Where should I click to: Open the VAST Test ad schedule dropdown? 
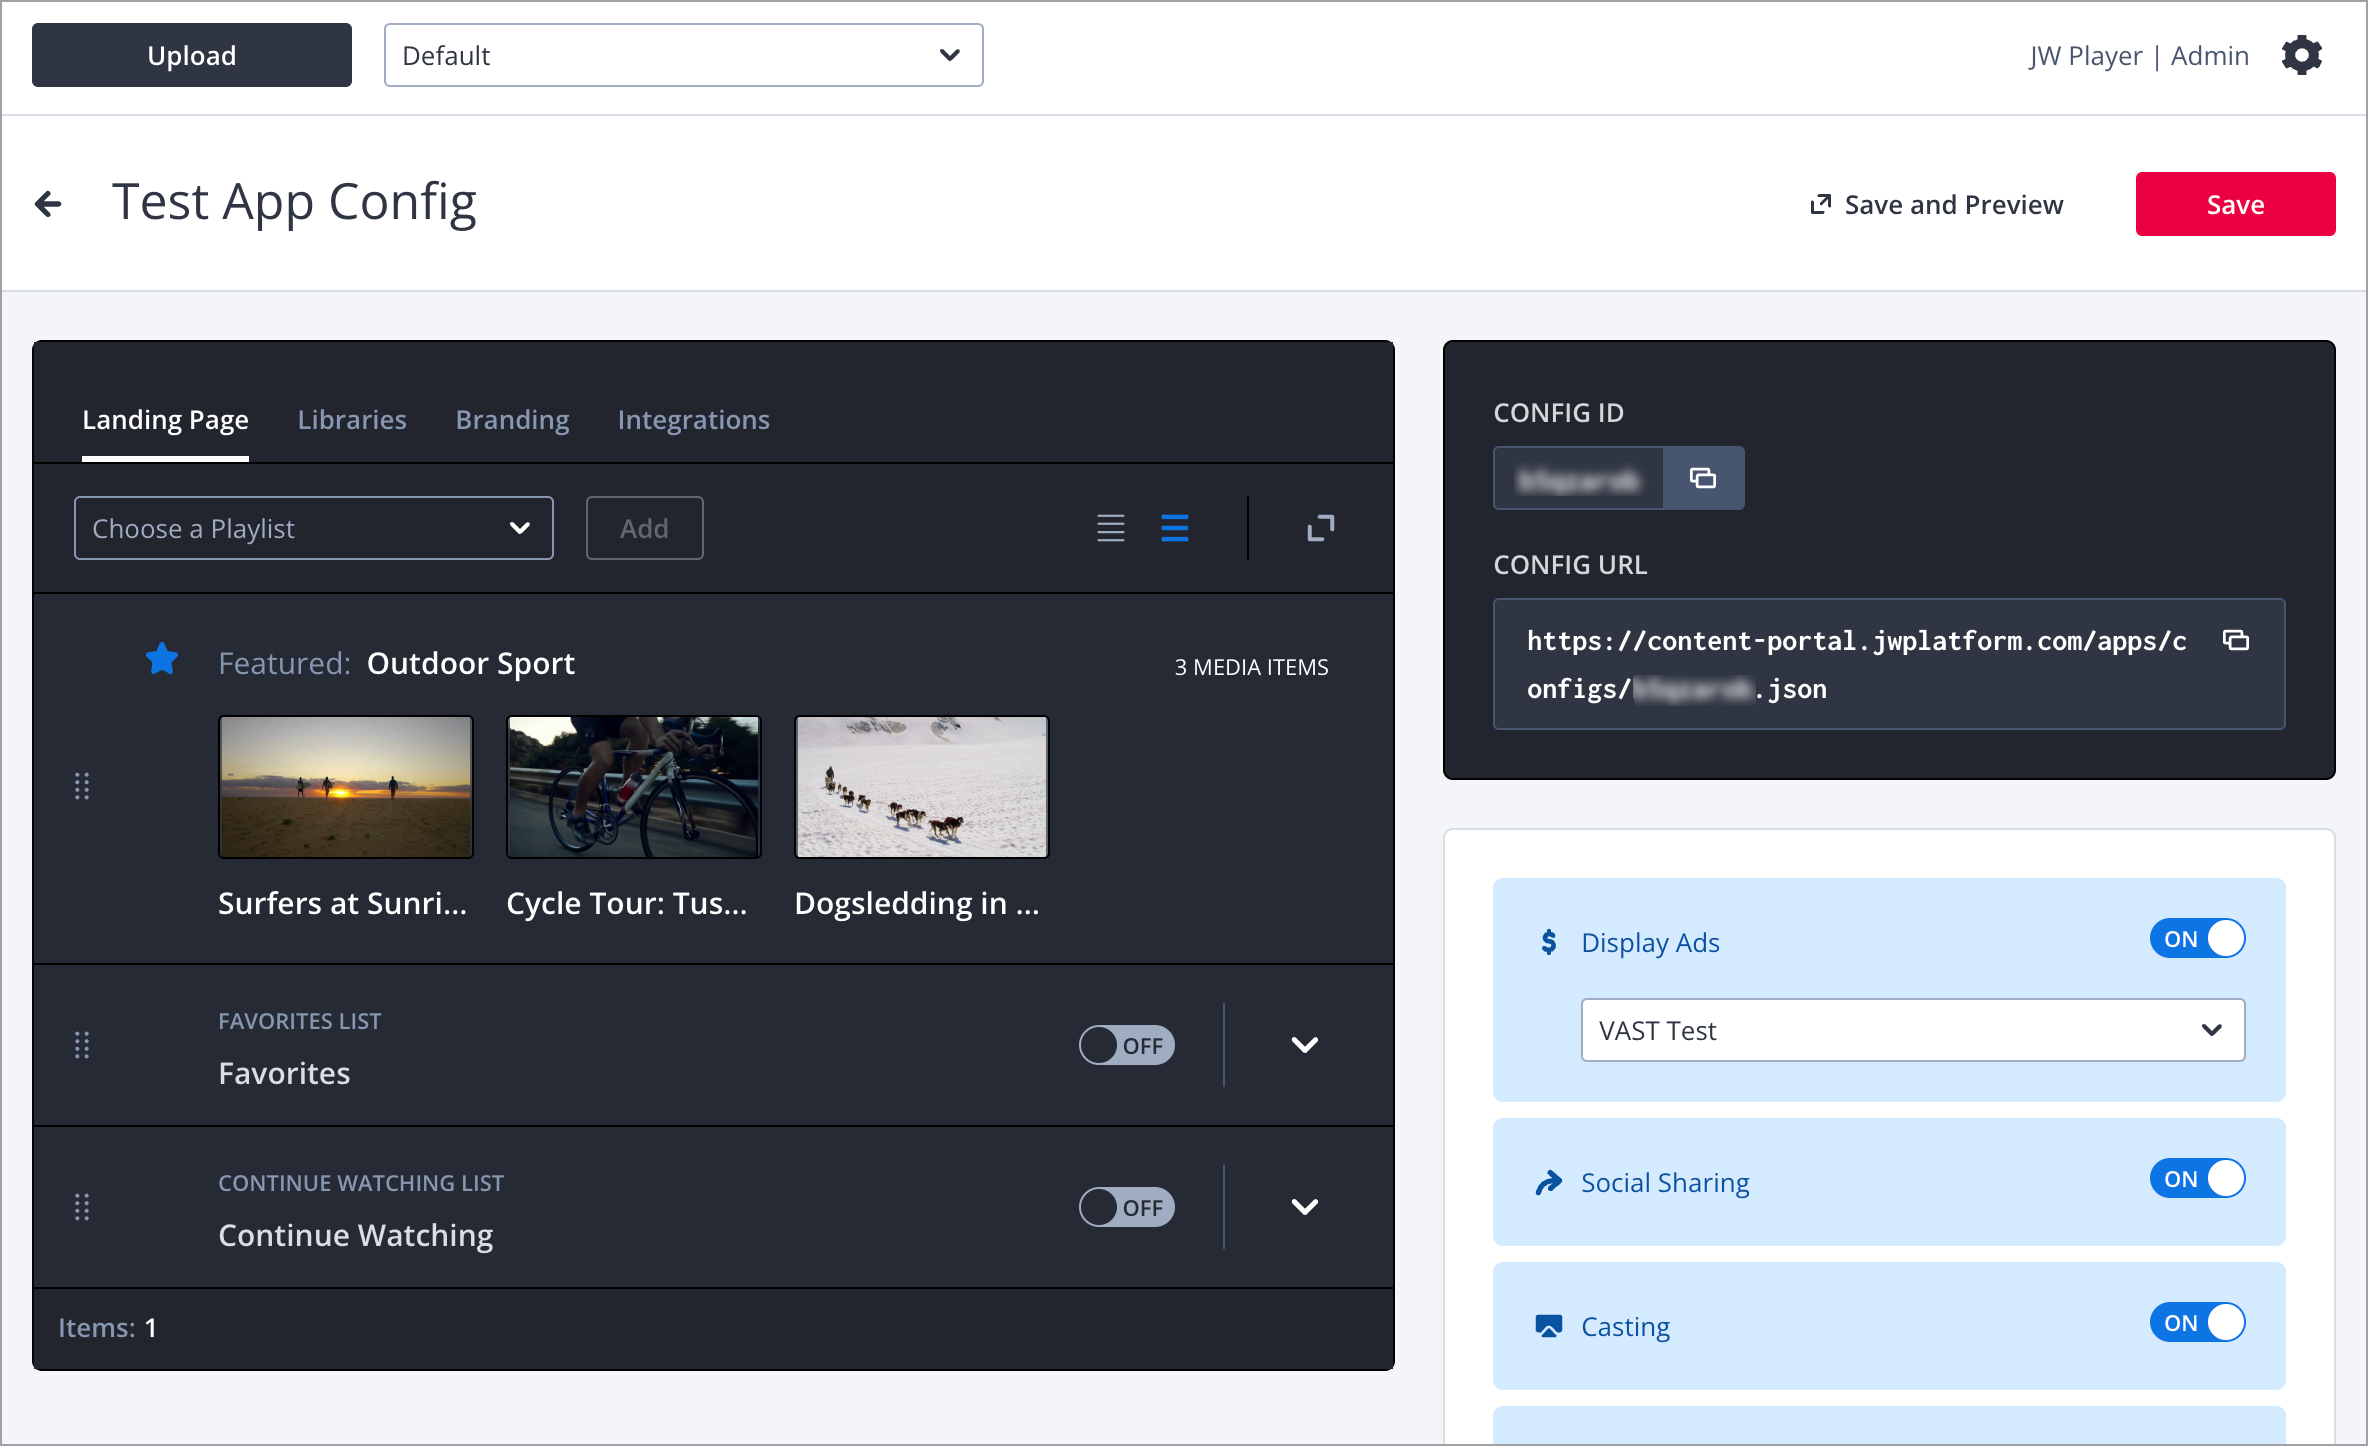point(1911,1030)
